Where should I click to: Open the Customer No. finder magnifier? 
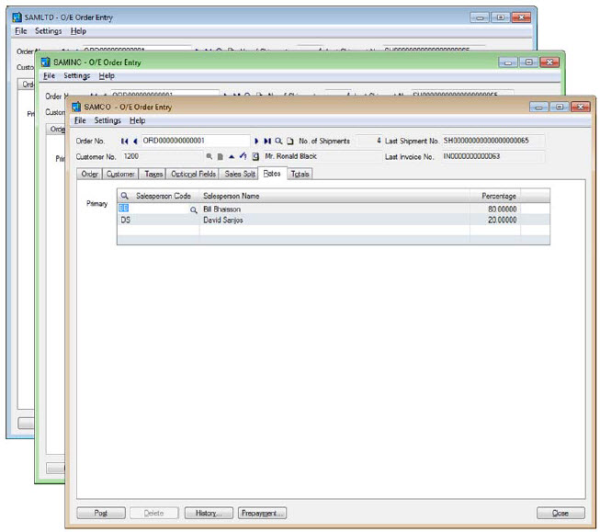click(210, 157)
